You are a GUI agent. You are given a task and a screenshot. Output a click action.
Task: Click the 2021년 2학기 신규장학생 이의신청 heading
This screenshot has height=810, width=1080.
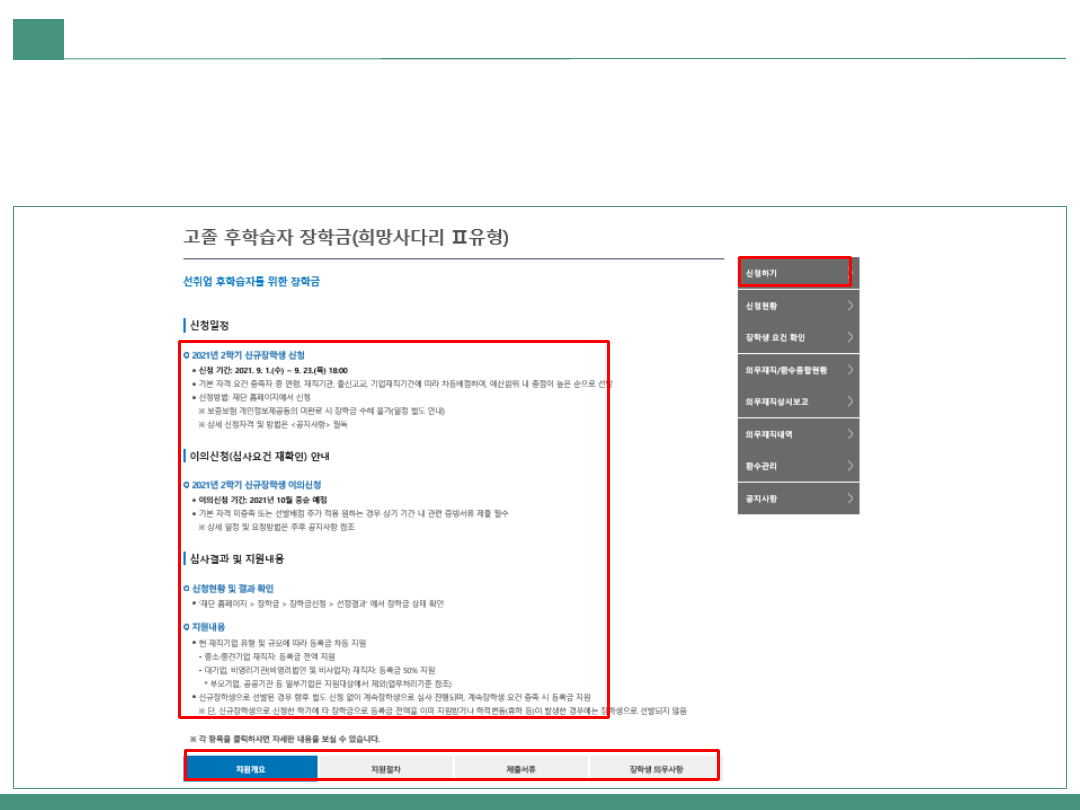(x=256, y=485)
